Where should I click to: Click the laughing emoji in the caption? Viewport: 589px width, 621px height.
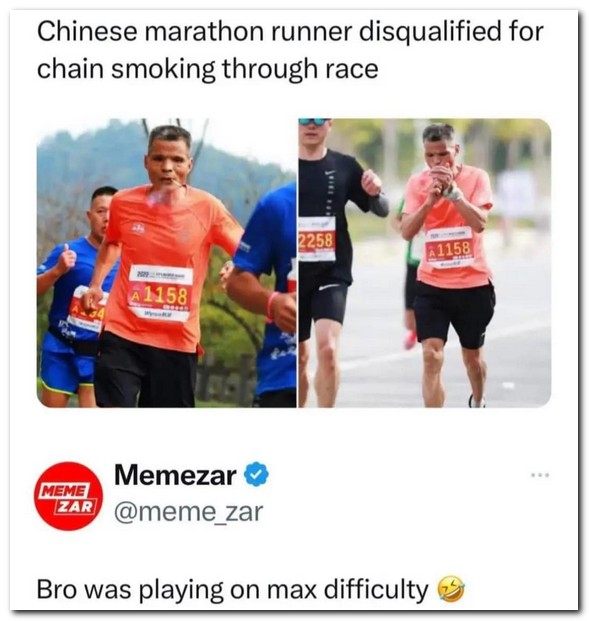(450, 590)
